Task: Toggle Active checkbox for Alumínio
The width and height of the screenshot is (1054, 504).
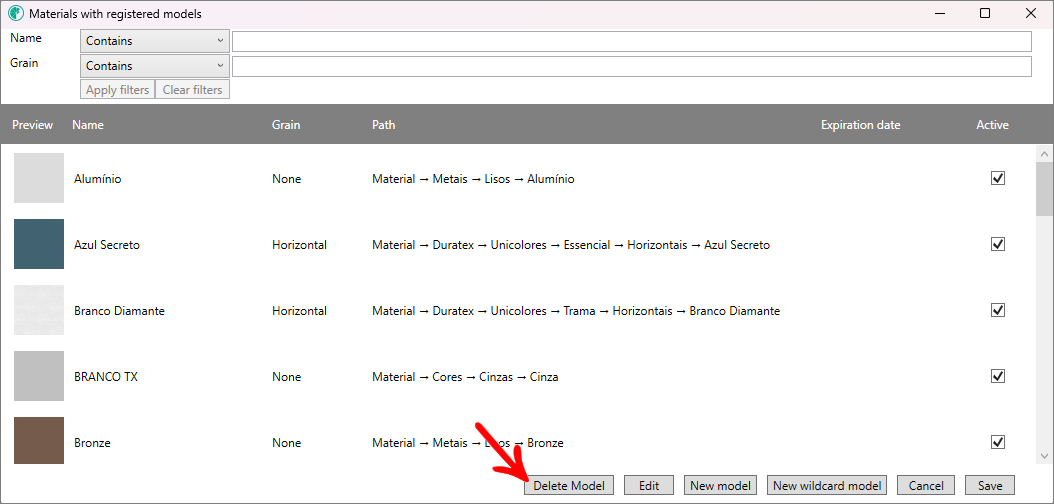Action: [x=998, y=178]
